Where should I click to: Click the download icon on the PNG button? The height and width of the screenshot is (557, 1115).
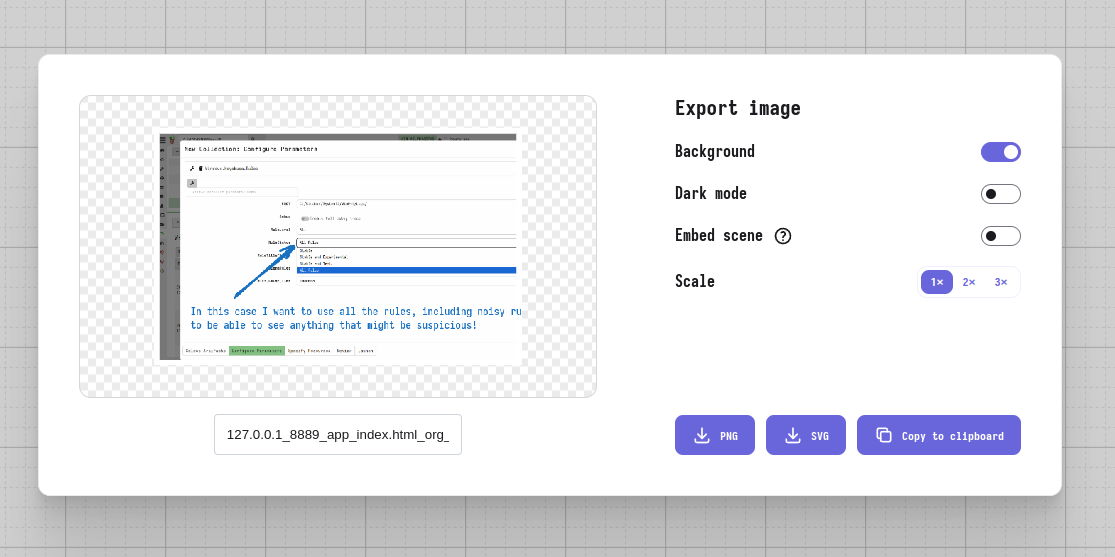[702, 435]
